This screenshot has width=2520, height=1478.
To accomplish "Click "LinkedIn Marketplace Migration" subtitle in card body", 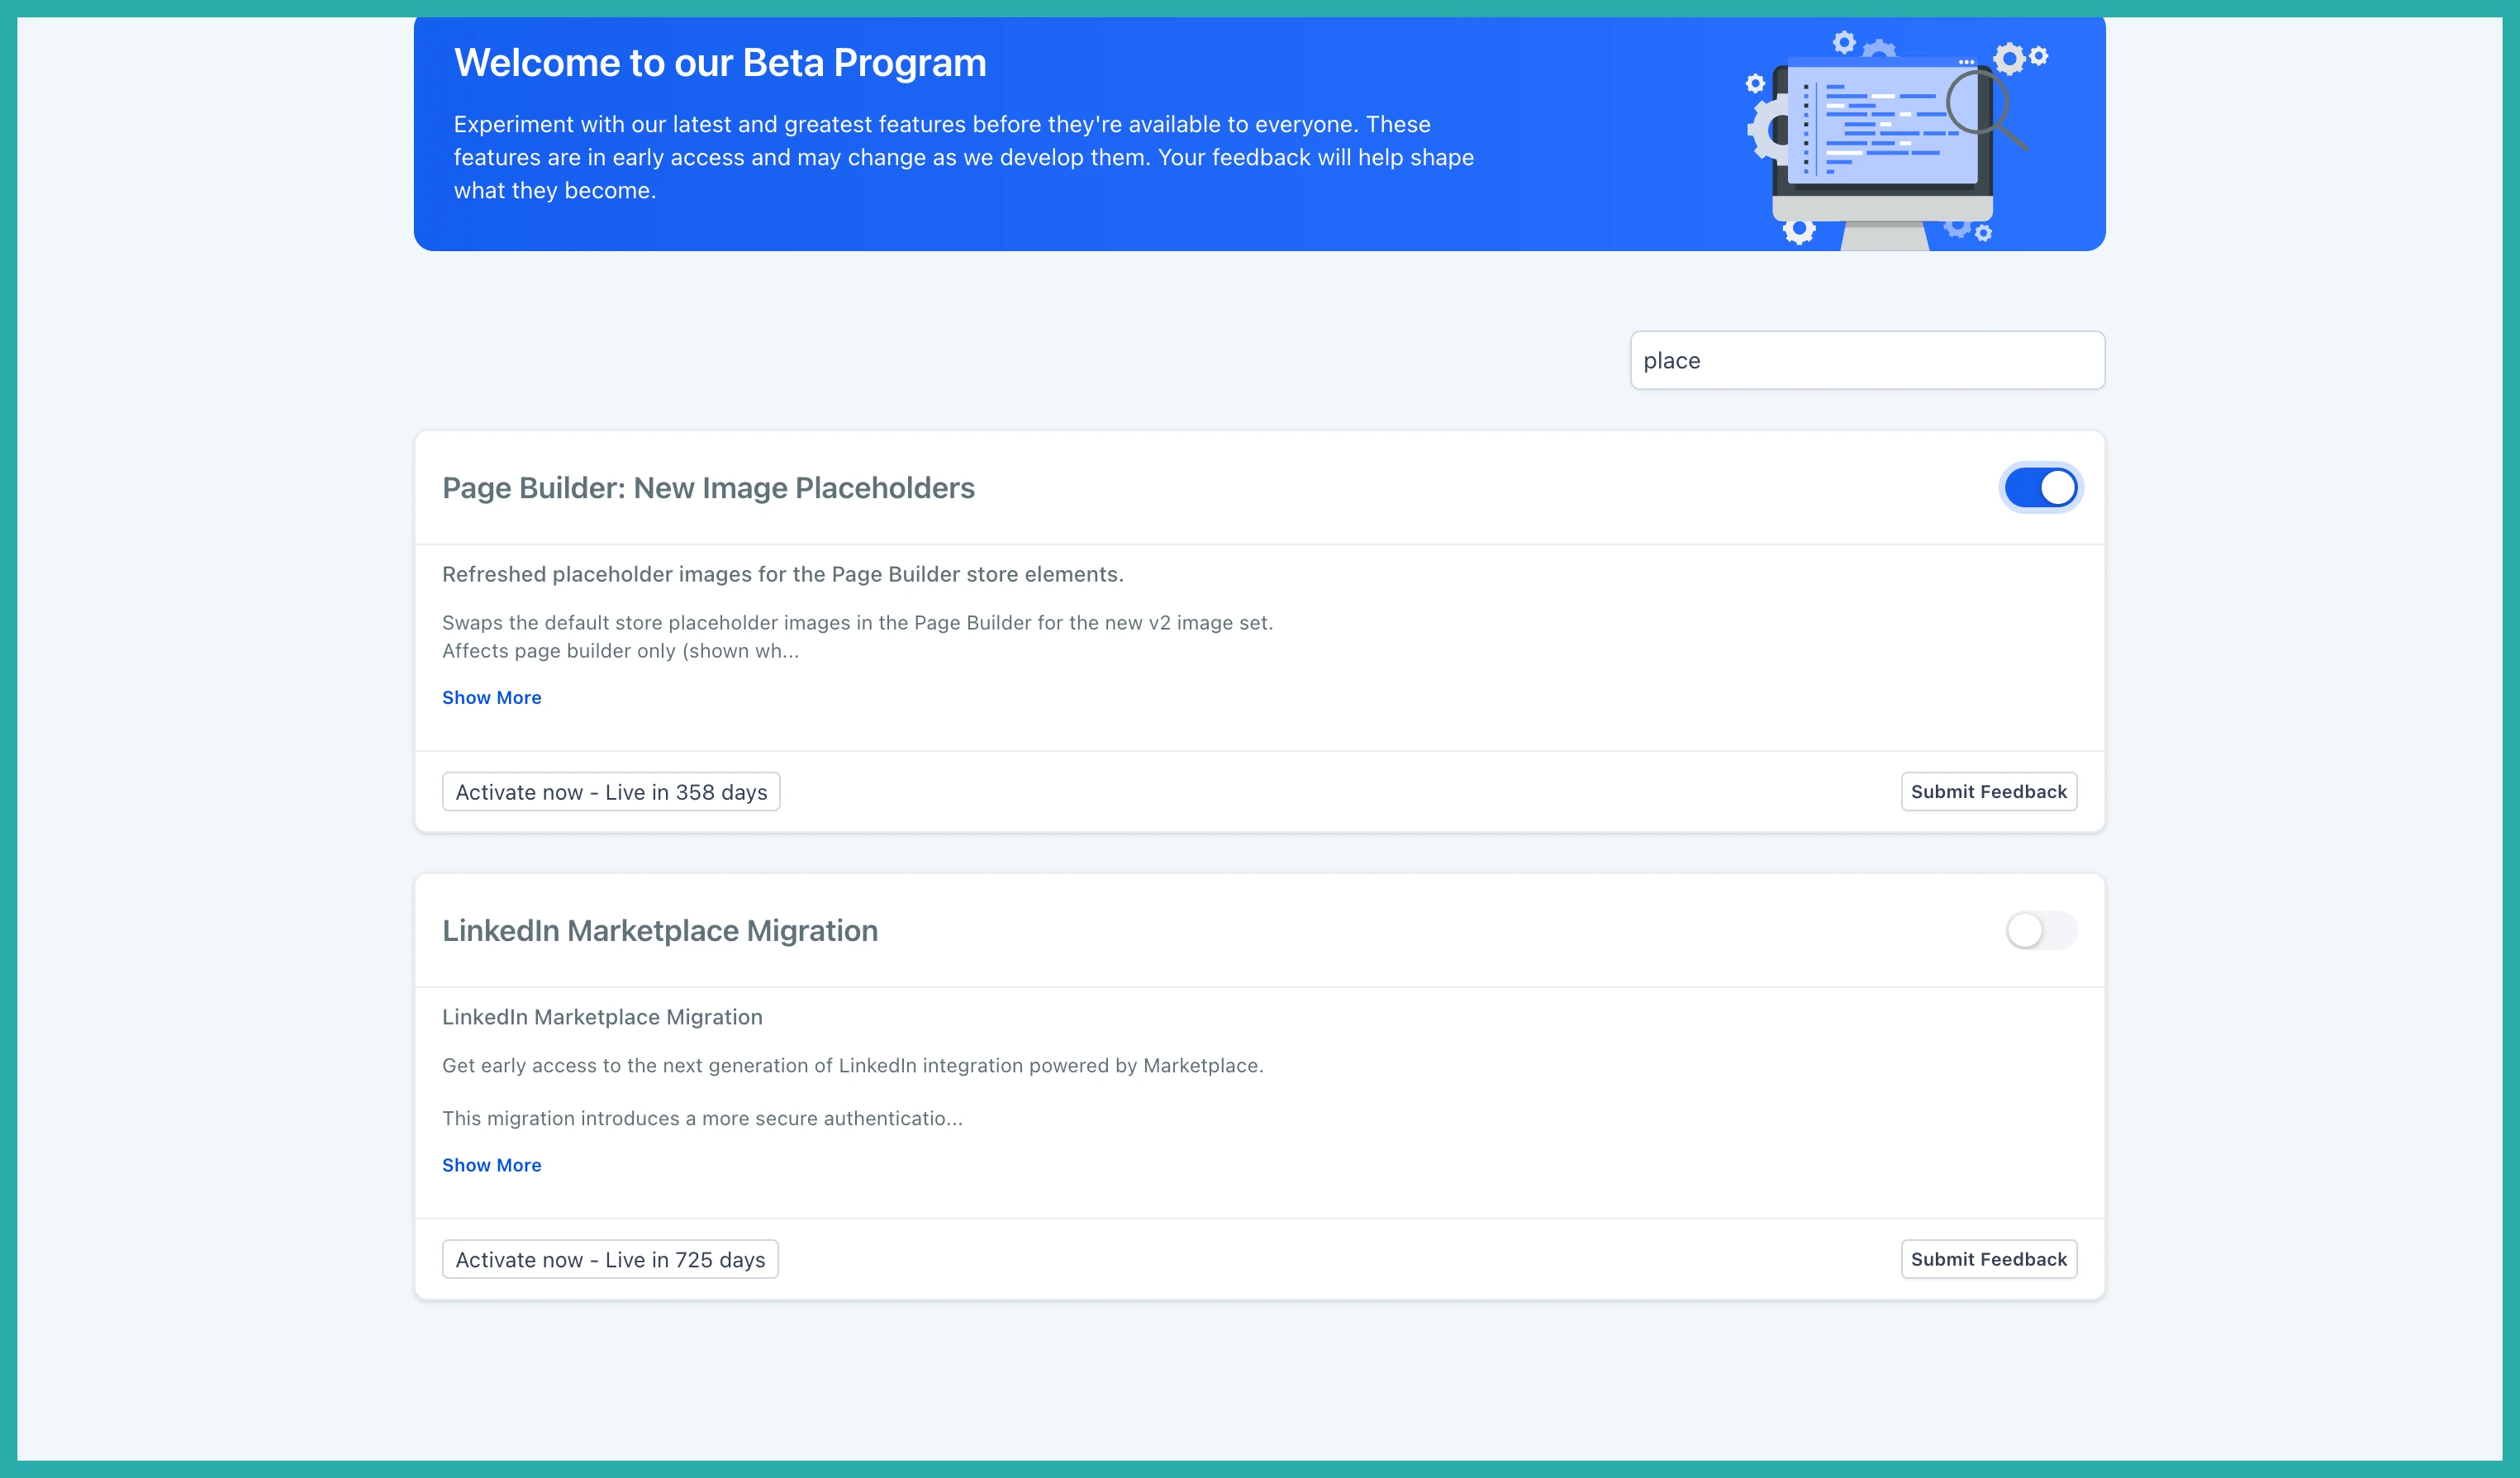I will [x=602, y=1017].
